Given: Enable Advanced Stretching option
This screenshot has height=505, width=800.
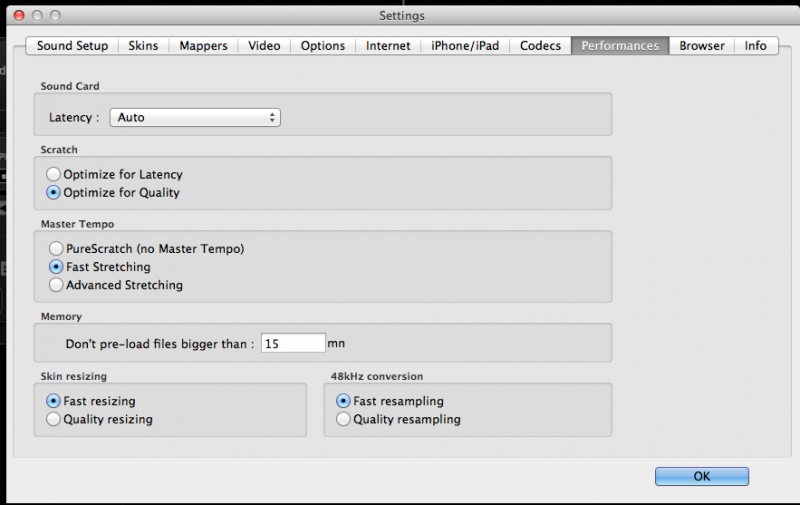Looking at the screenshot, I should point(57,285).
